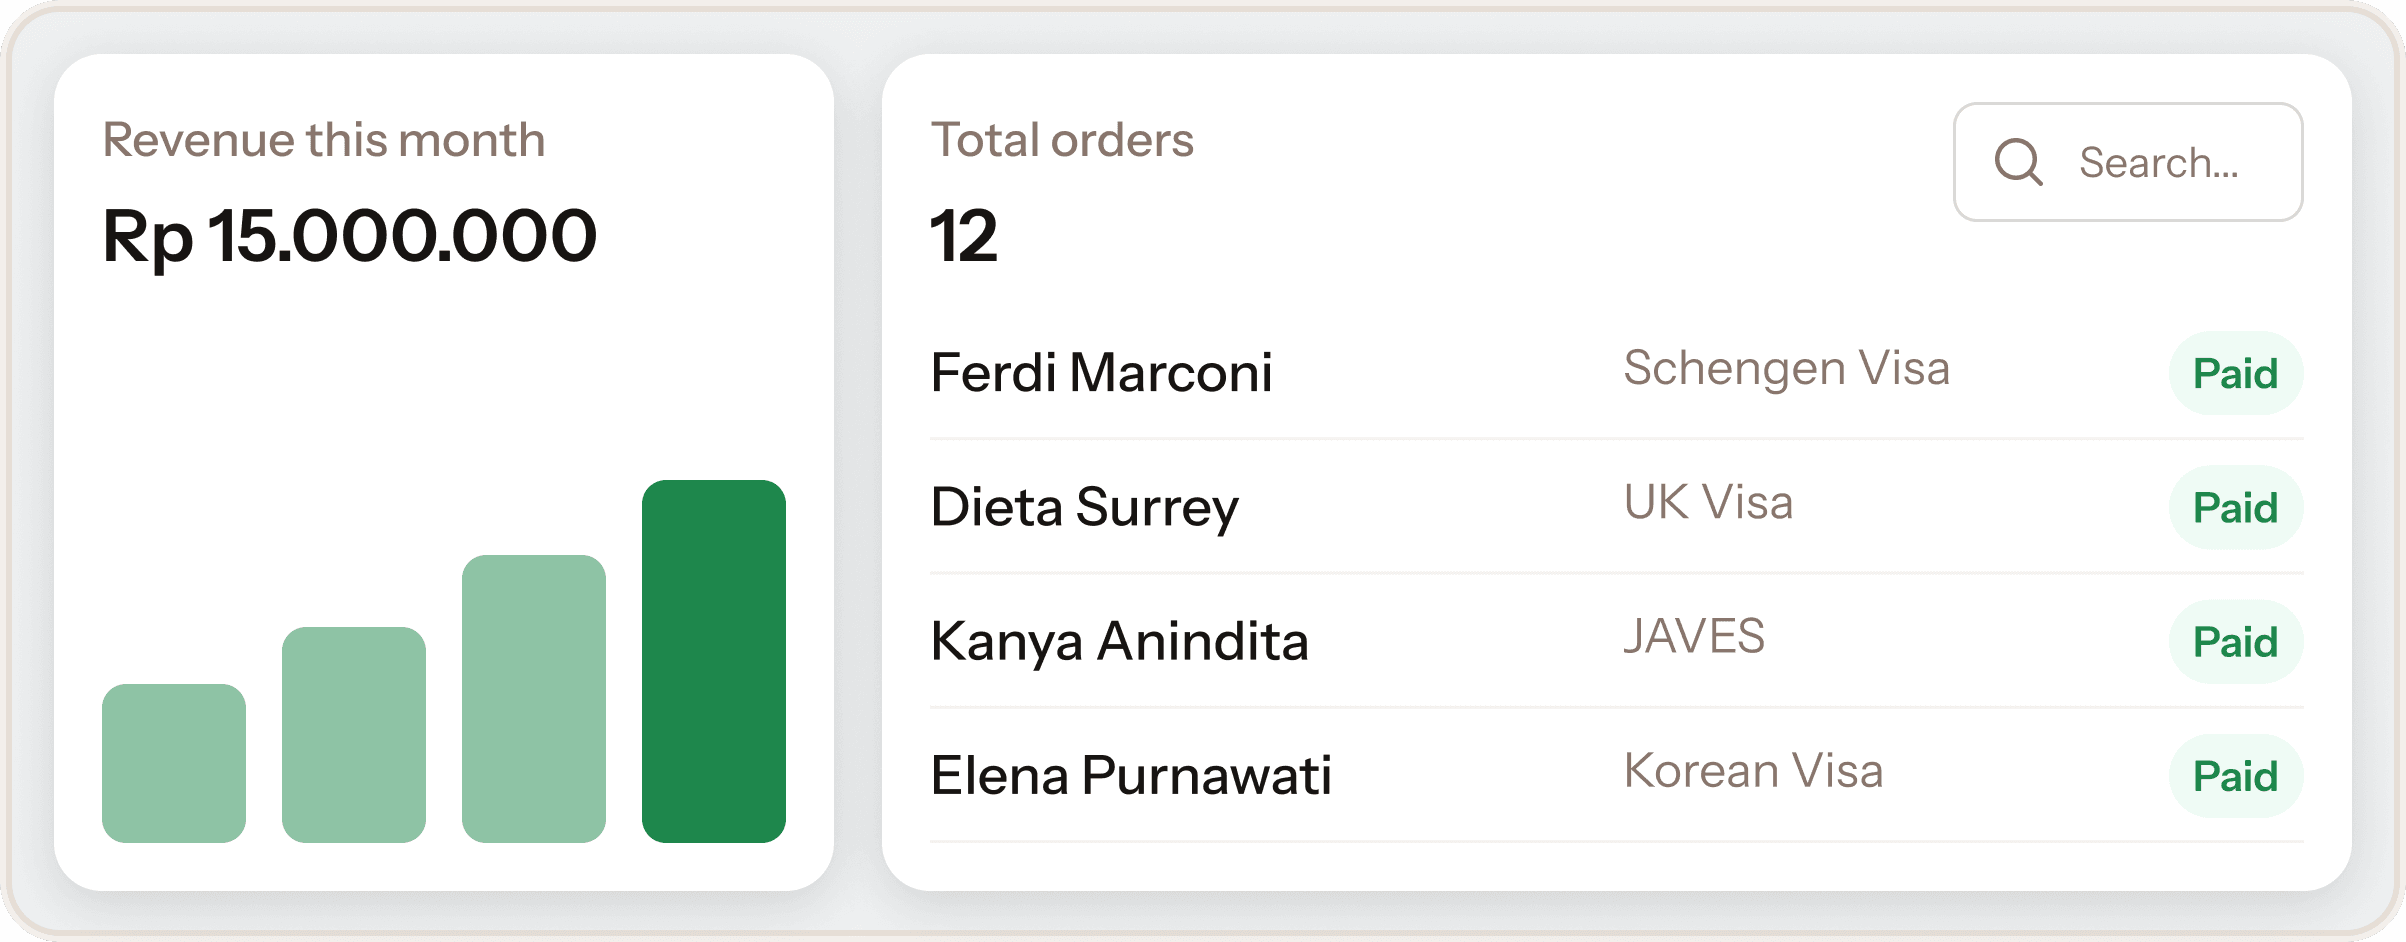
Task: Open Dieta Surrey's order row
Action: point(1617,507)
